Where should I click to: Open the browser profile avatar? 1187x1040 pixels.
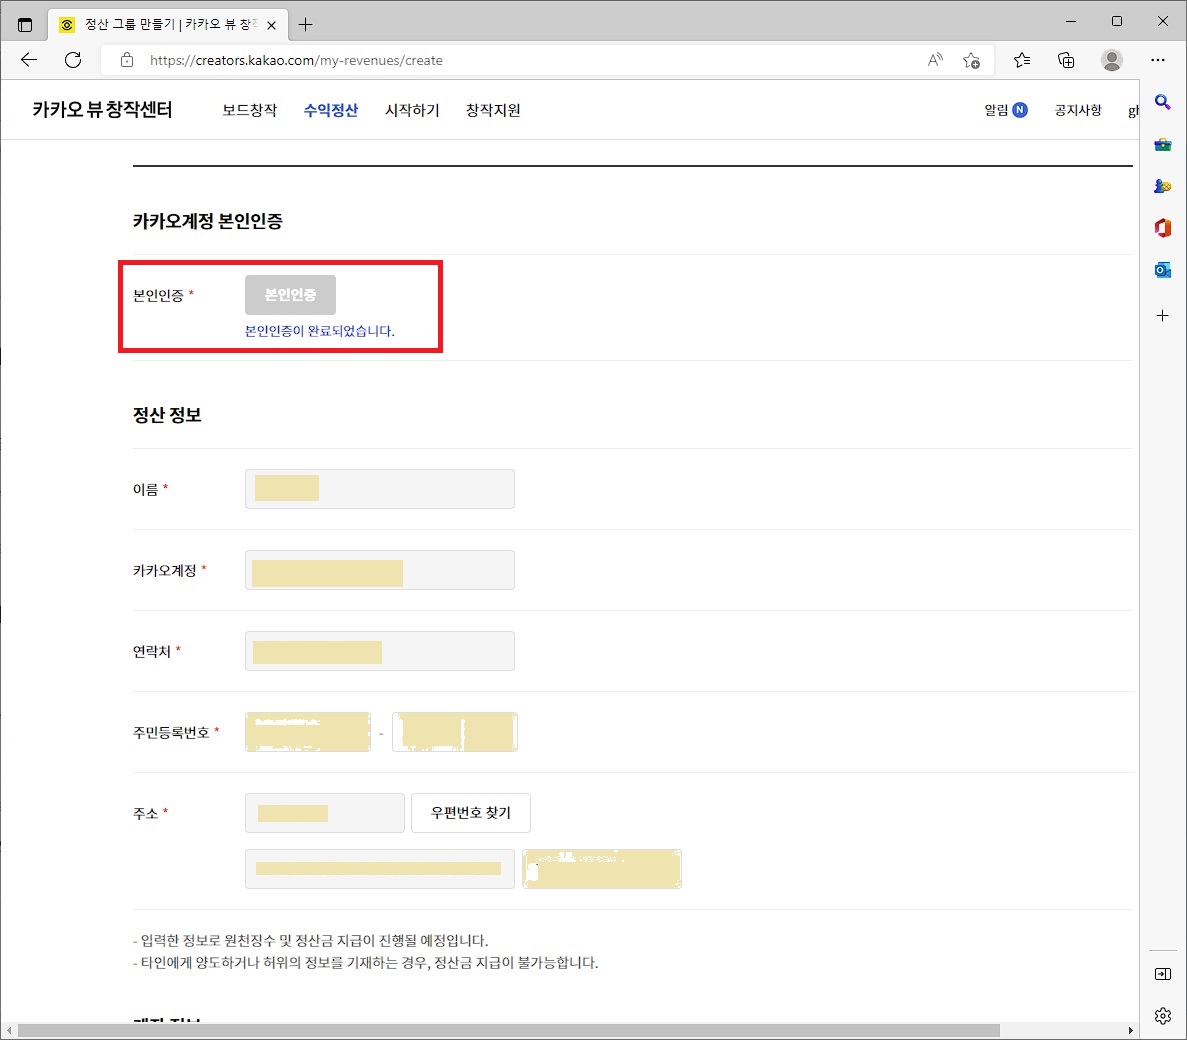[x=1111, y=60]
